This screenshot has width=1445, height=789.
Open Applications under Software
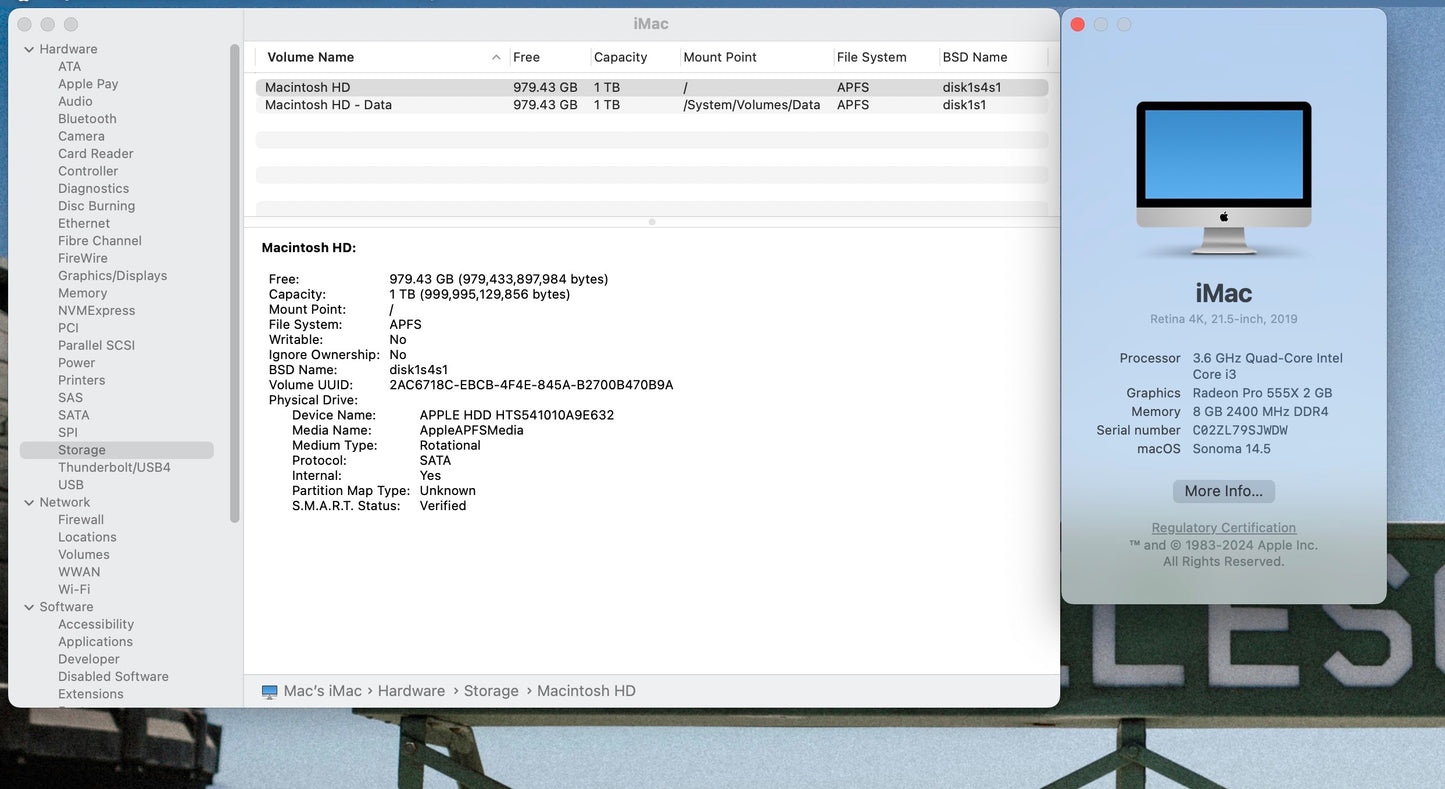(95, 641)
